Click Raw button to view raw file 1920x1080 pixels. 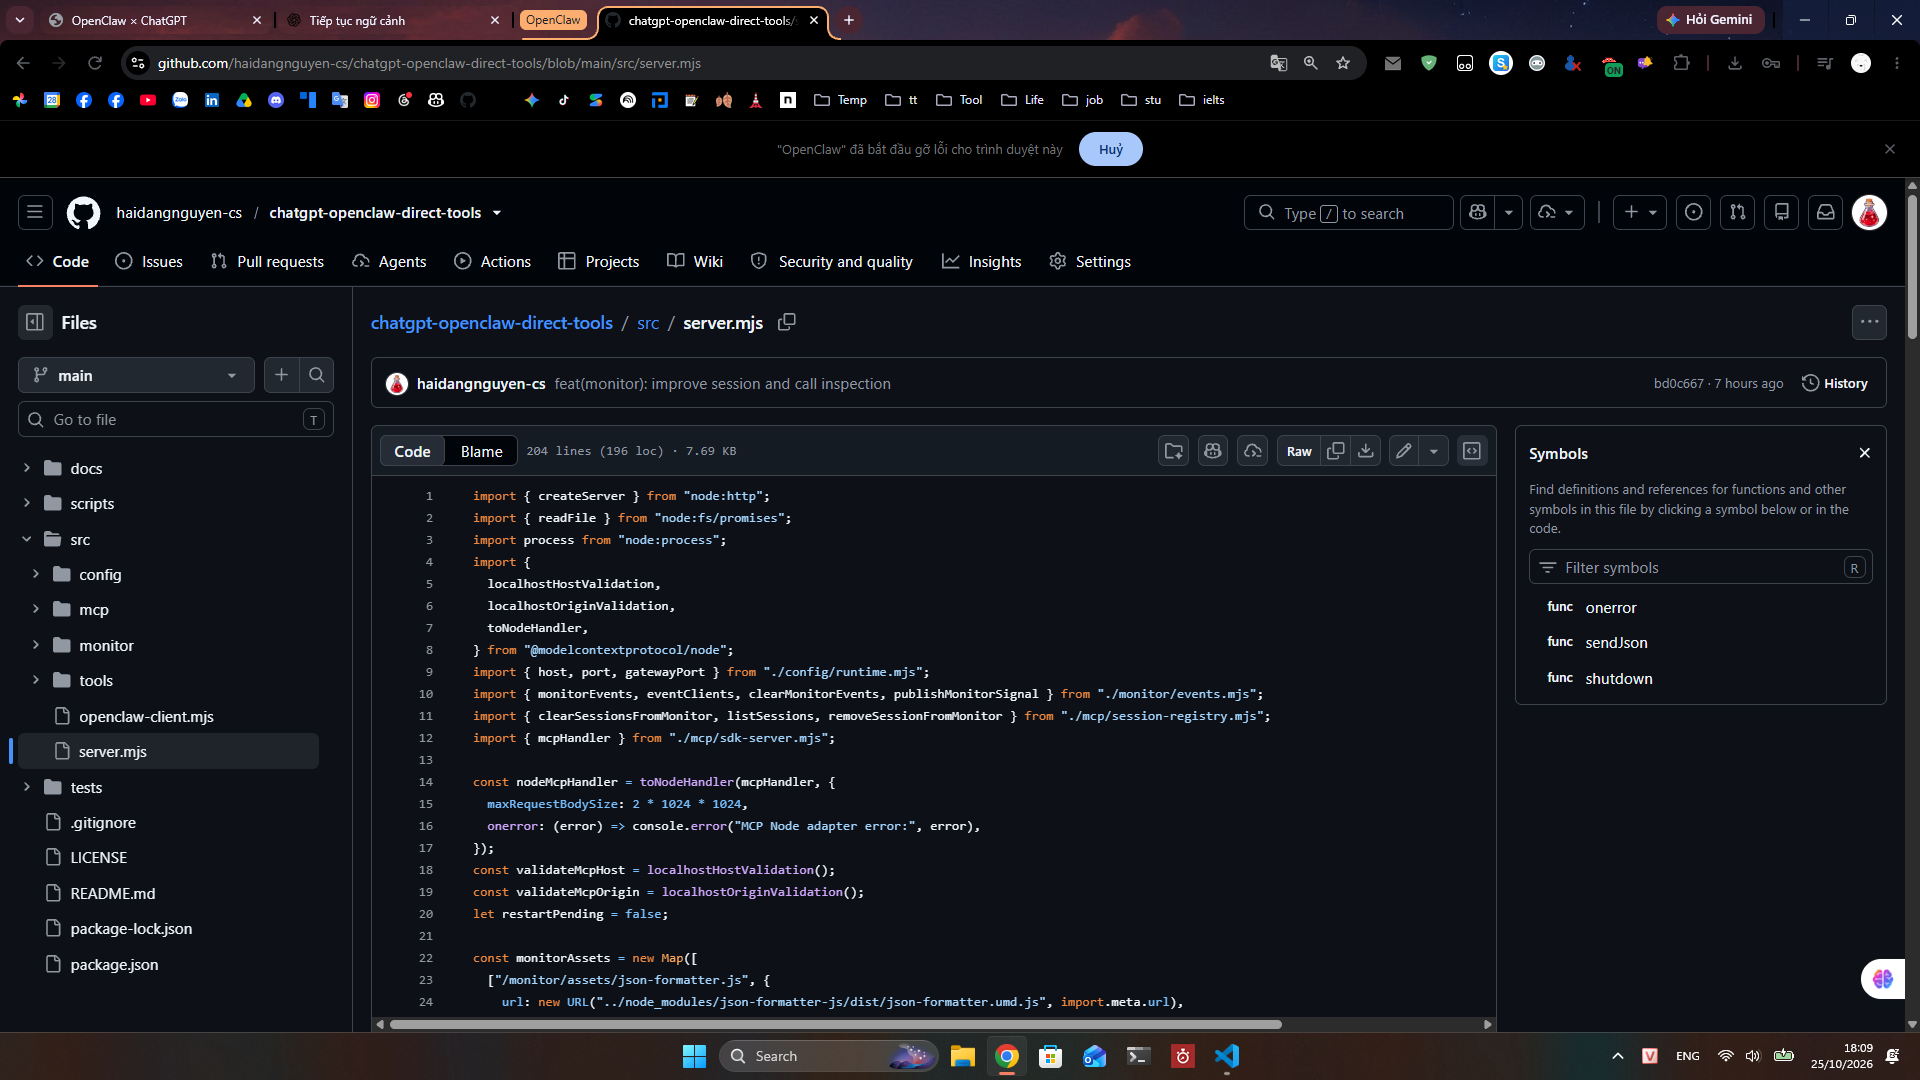[x=1299, y=451]
